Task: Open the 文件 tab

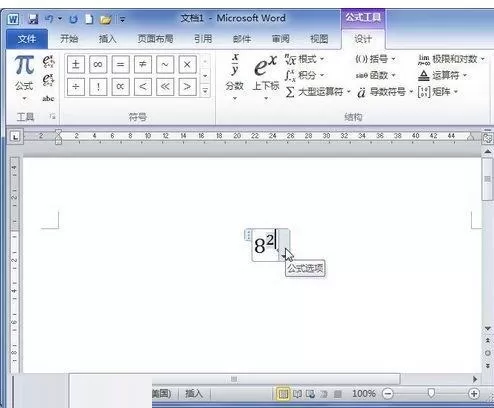Action: click(x=27, y=39)
